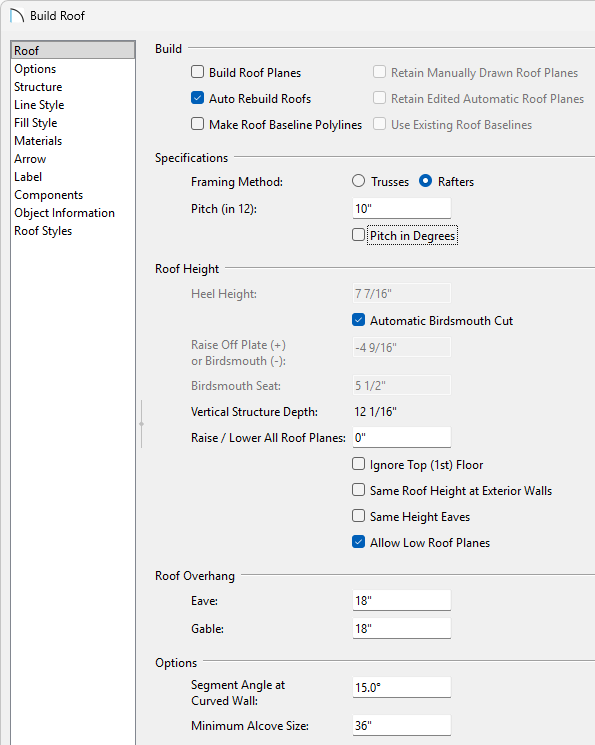Enable Same Roof Height at Exterior Walls
The height and width of the screenshot is (745, 595).
coord(358,490)
